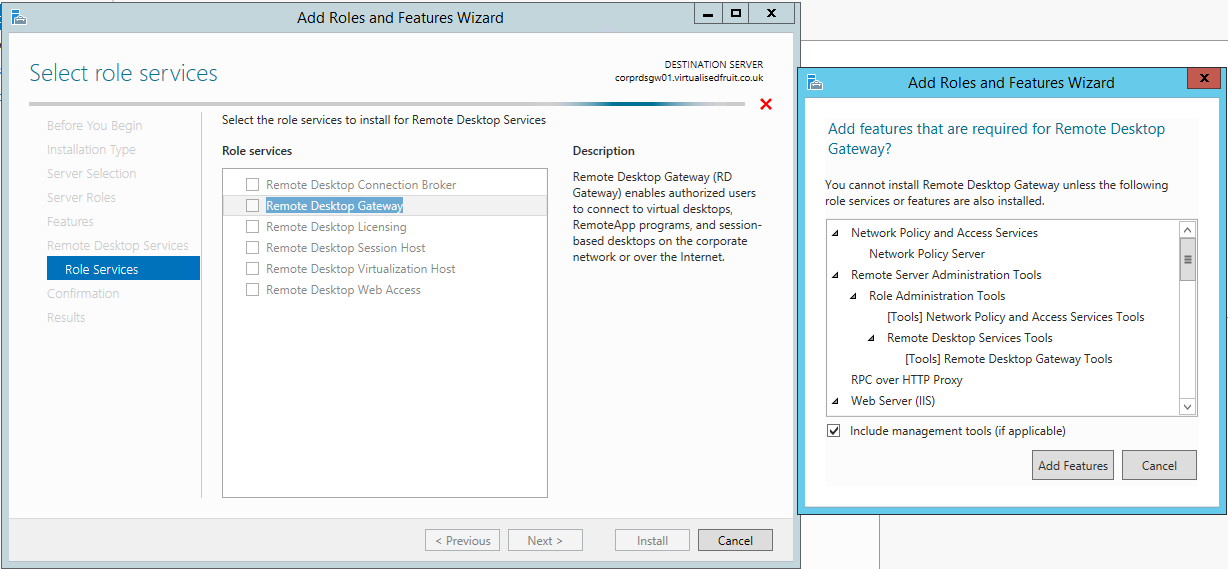Image resolution: width=1228 pixels, height=569 pixels.
Task: Click the wizard icon in main window title bar
Action: tap(18, 17)
